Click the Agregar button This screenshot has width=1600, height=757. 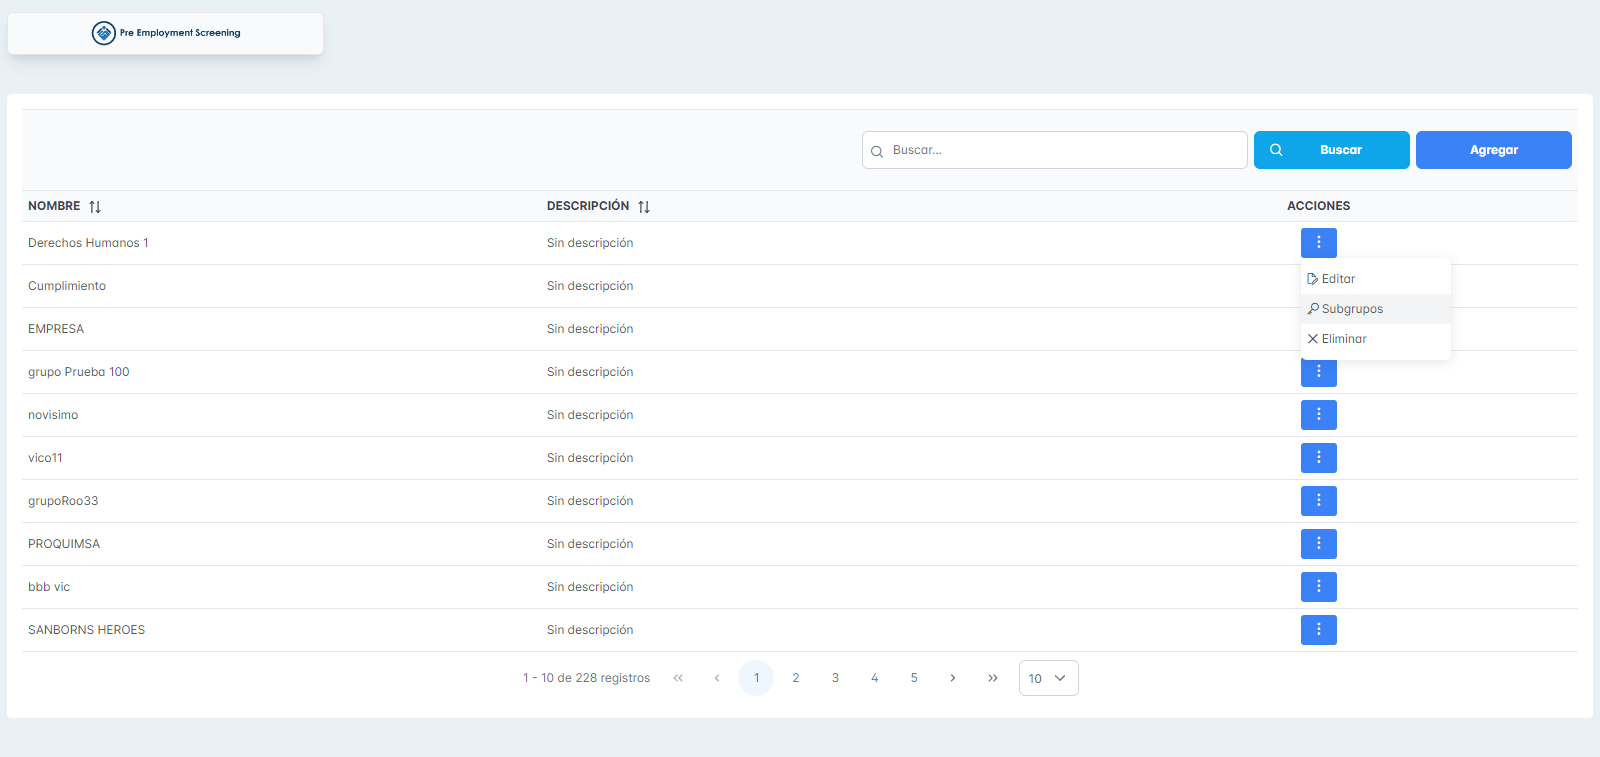[x=1493, y=150]
